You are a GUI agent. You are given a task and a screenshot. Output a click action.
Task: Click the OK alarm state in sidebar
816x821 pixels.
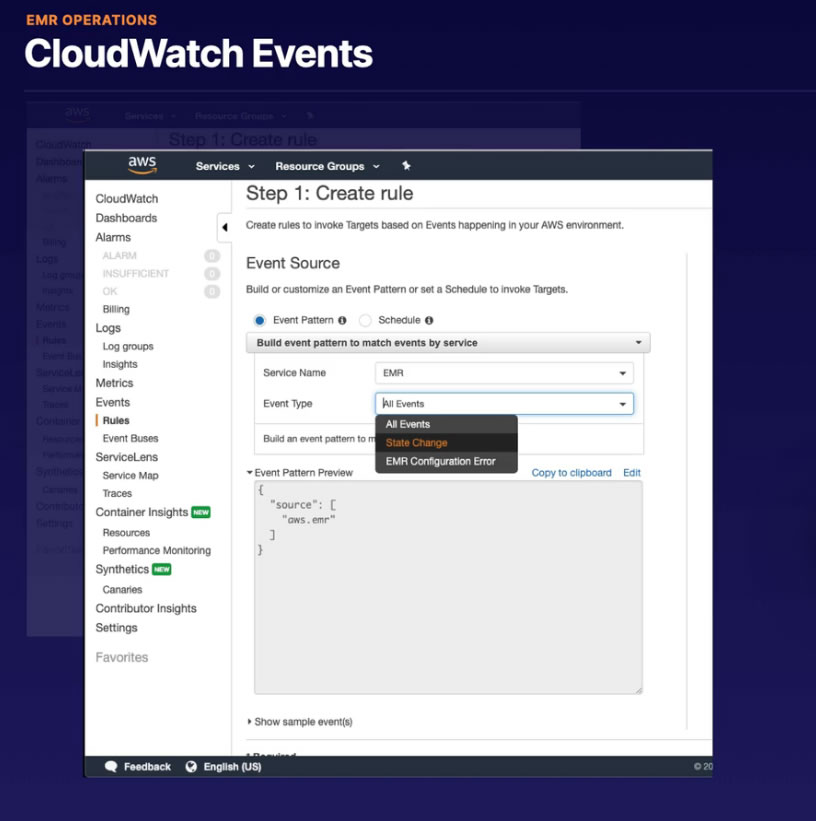point(110,292)
